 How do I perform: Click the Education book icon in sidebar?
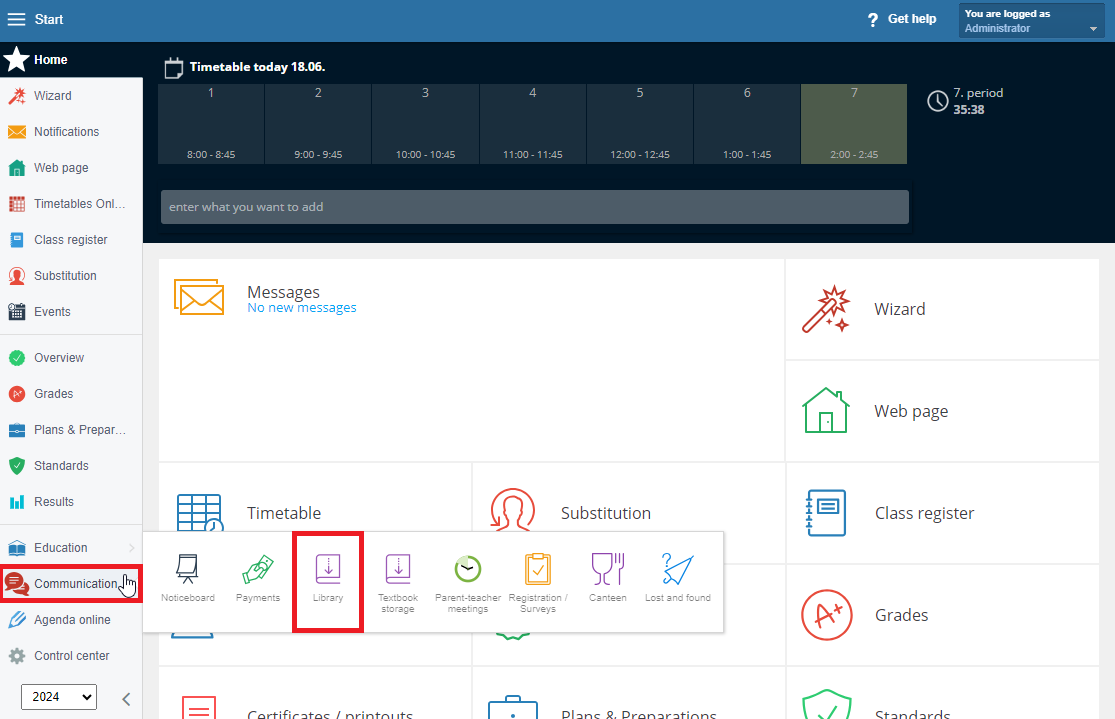(x=16, y=548)
